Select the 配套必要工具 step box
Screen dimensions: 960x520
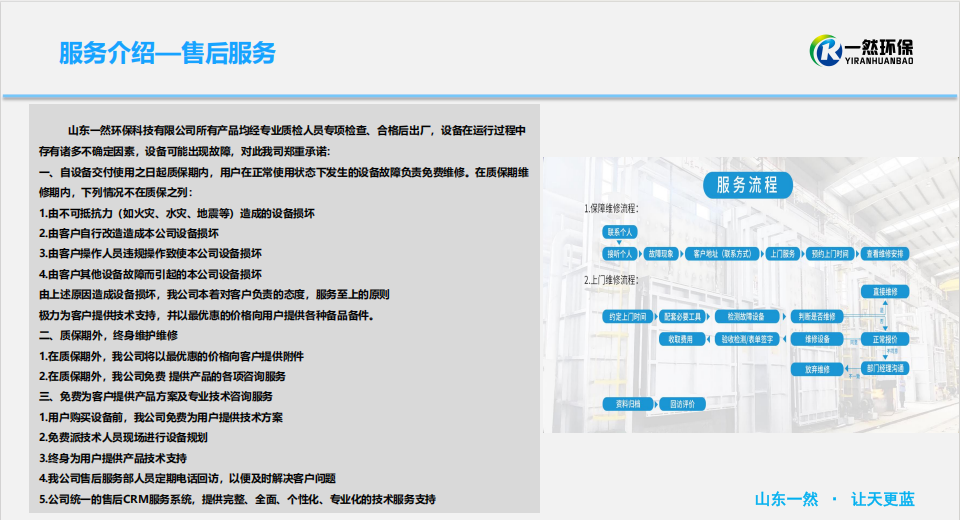click(x=683, y=316)
